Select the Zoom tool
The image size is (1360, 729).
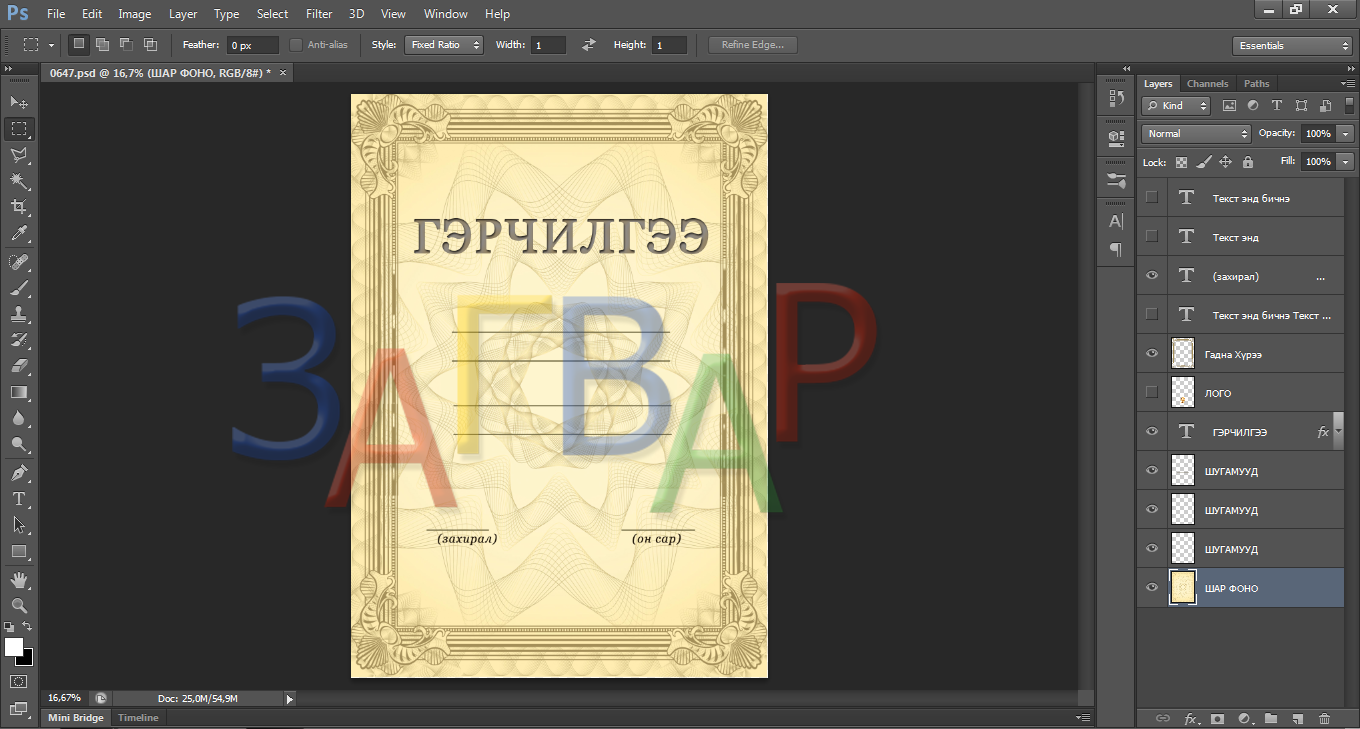(x=18, y=605)
